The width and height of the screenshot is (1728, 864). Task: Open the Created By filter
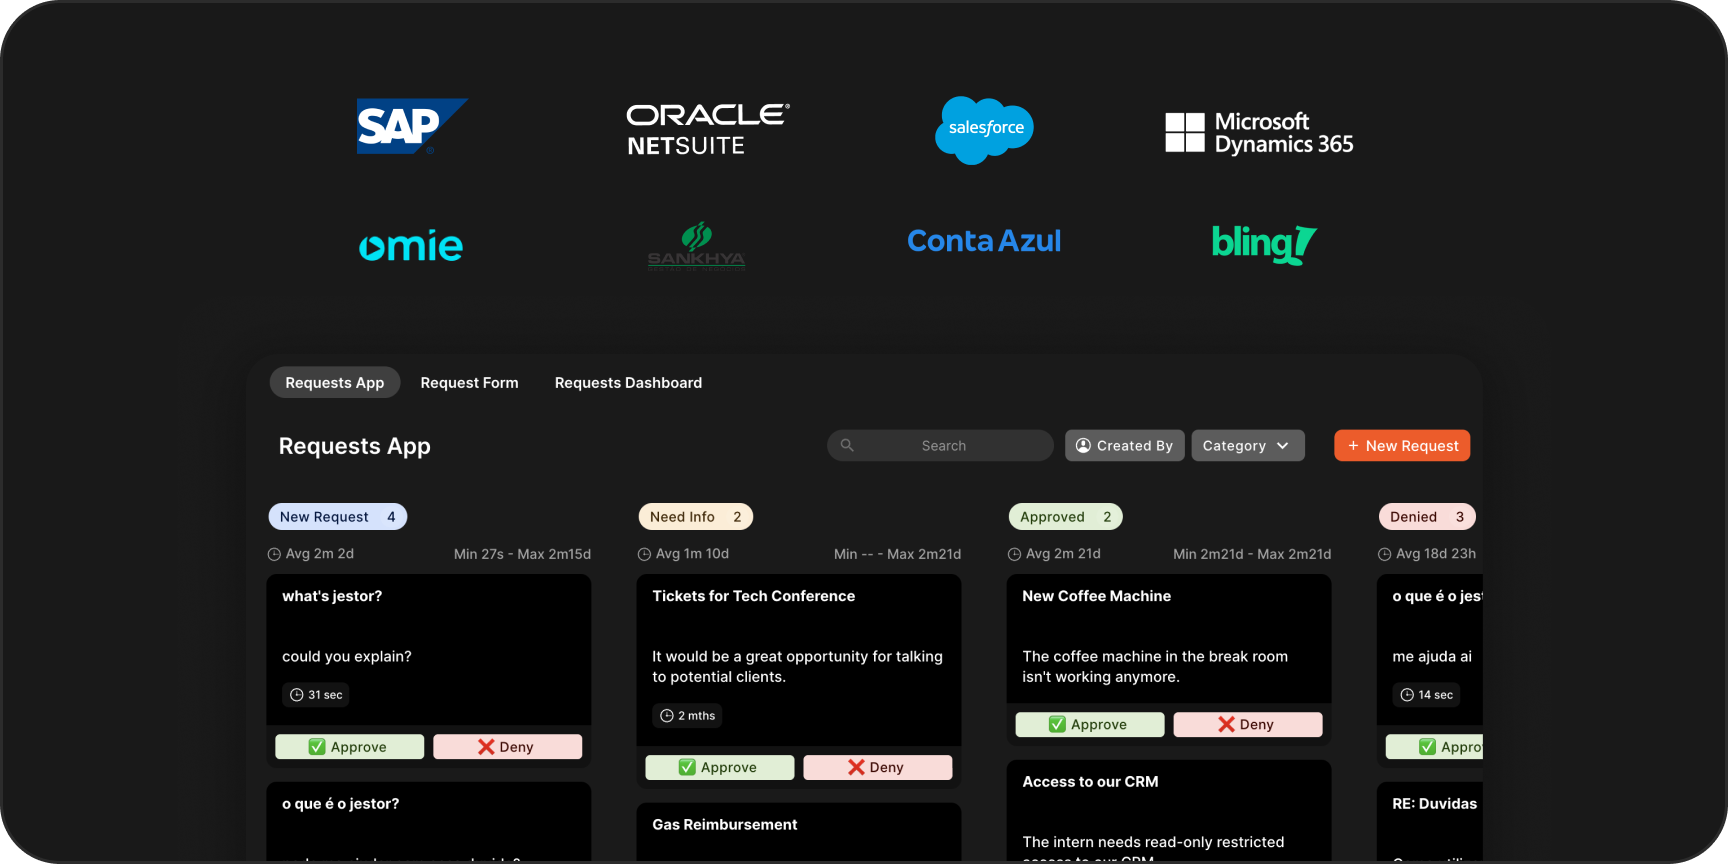(x=1124, y=446)
